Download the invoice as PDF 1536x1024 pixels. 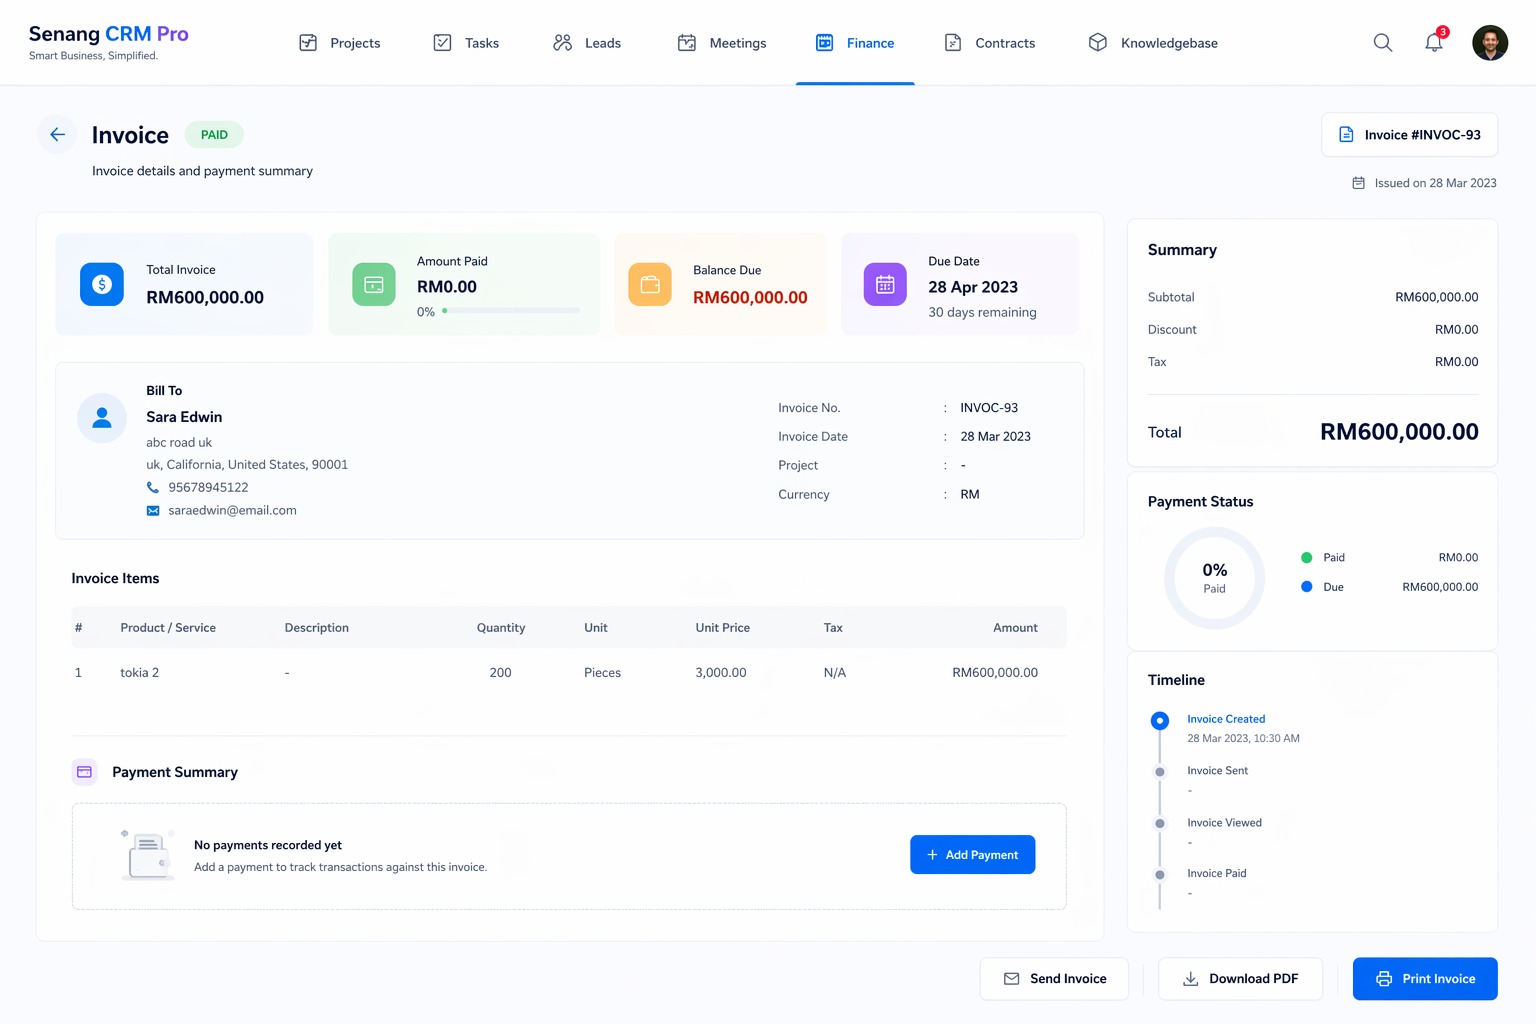click(1240, 979)
